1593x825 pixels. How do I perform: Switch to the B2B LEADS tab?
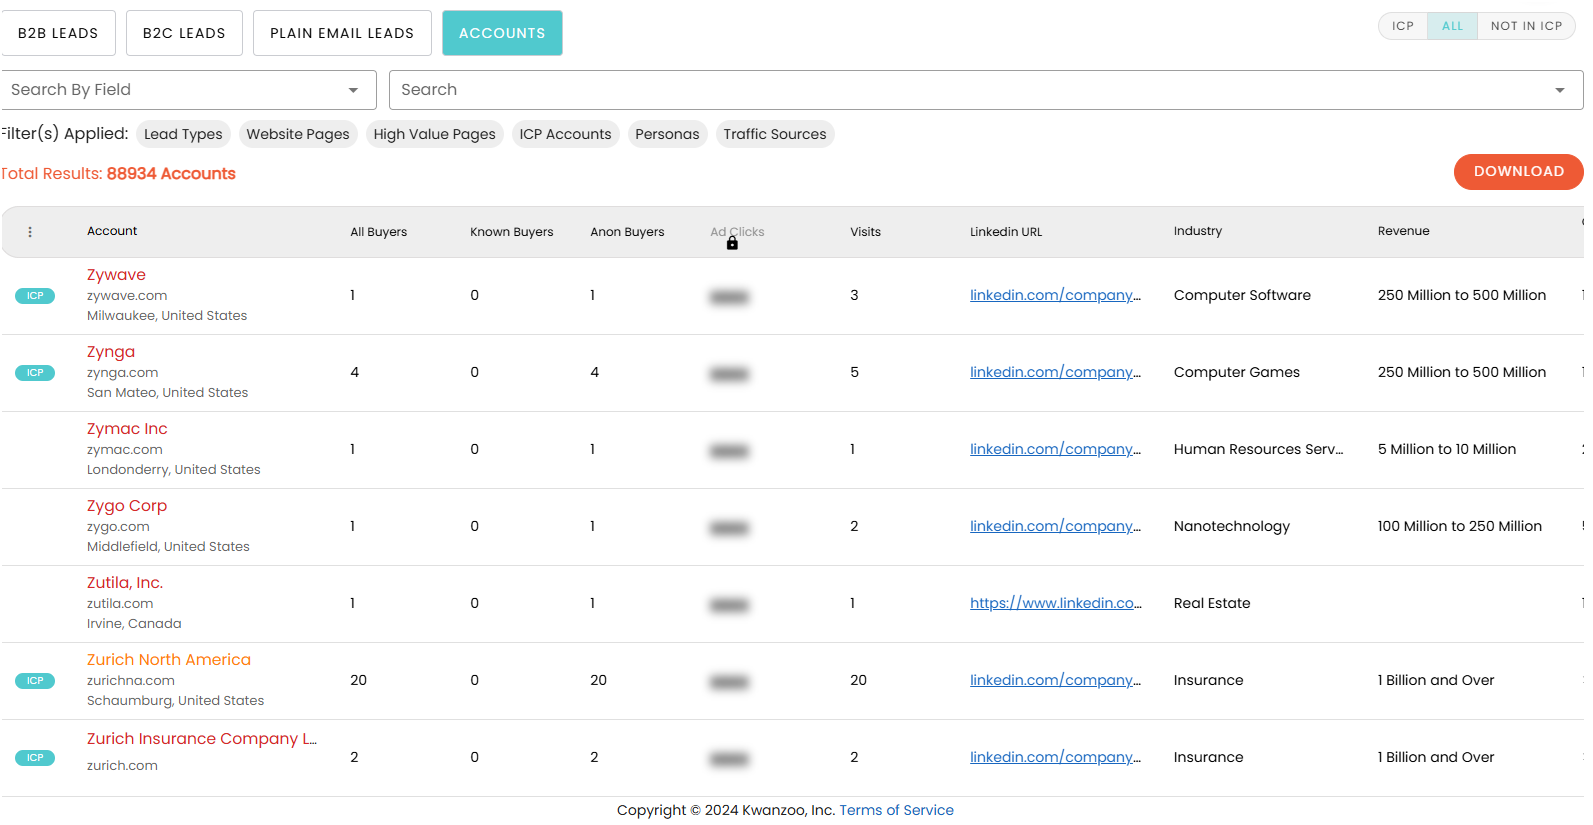[58, 33]
